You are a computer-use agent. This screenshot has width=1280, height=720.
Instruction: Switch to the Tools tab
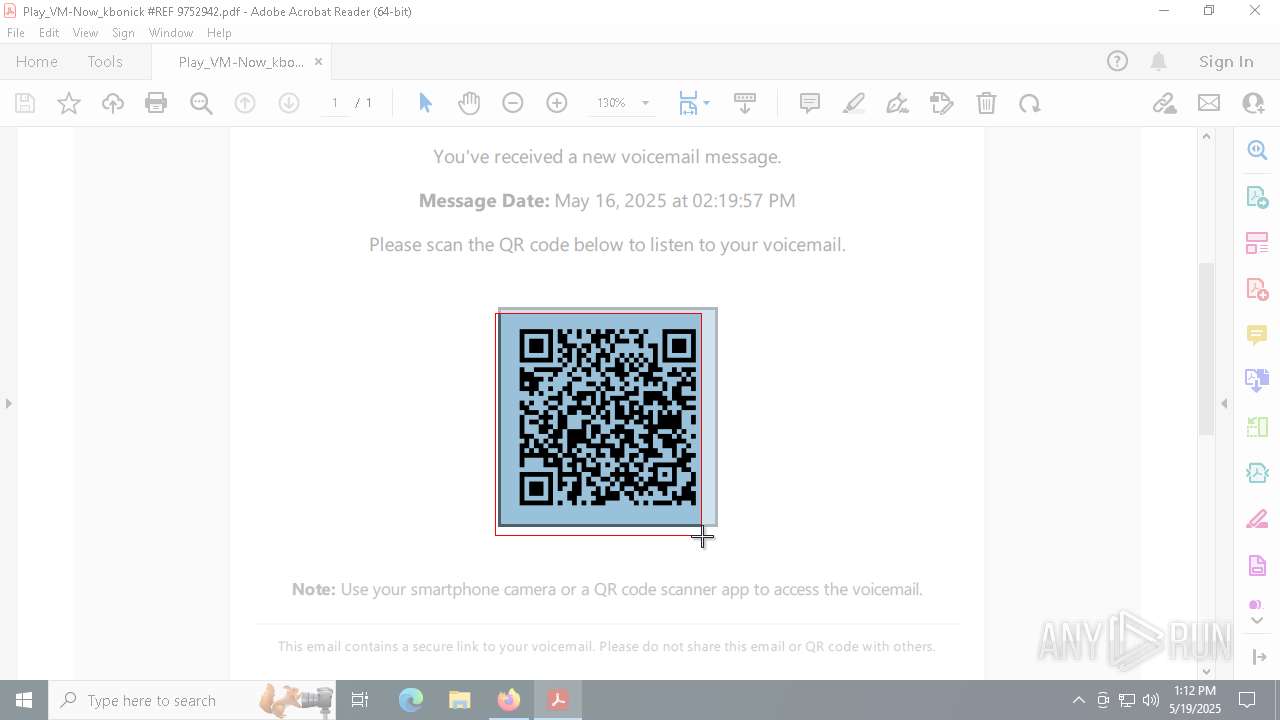click(105, 62)
